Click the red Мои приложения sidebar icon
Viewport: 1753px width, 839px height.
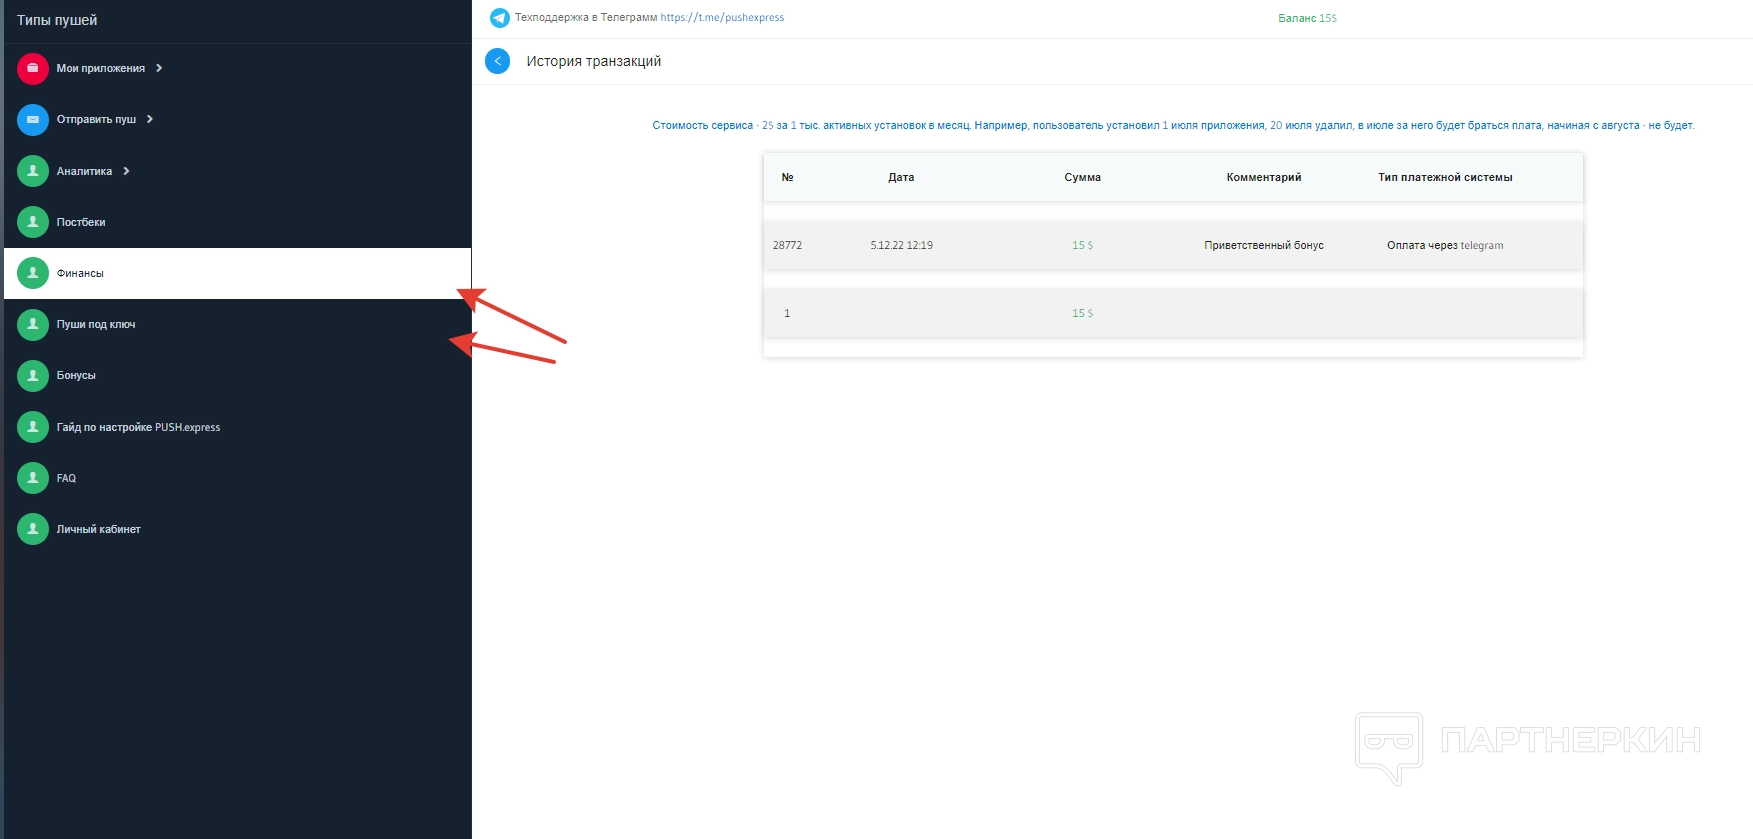pos(33,68)
